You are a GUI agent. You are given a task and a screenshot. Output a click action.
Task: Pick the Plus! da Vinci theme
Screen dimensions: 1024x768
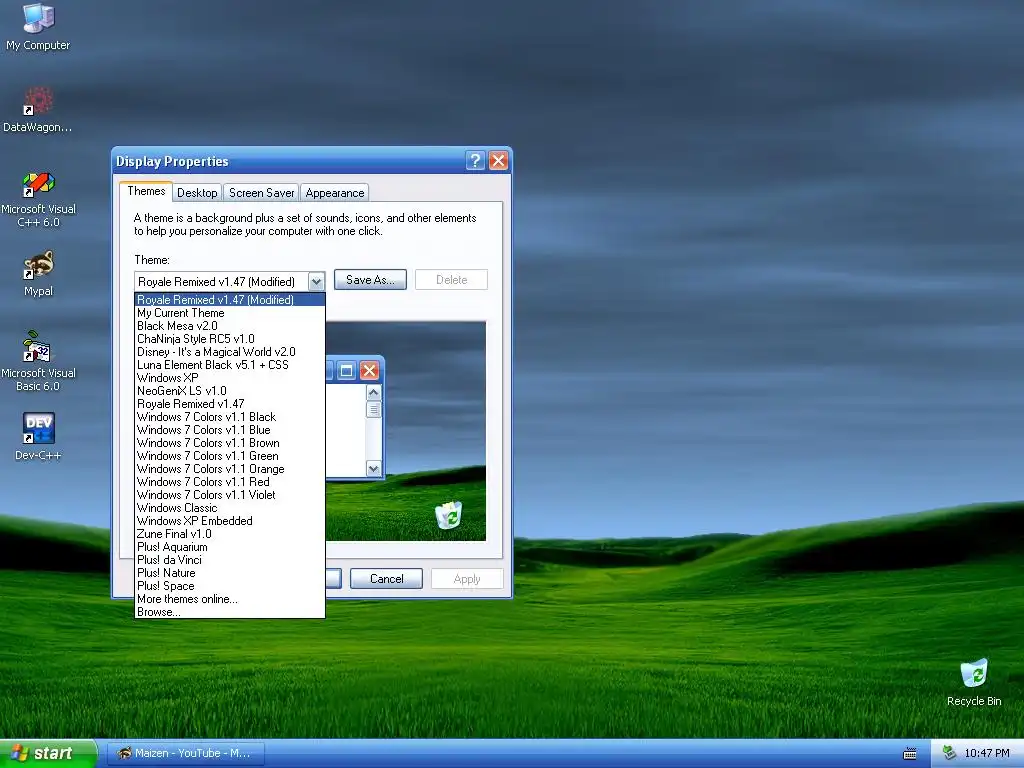click(230, 560)
